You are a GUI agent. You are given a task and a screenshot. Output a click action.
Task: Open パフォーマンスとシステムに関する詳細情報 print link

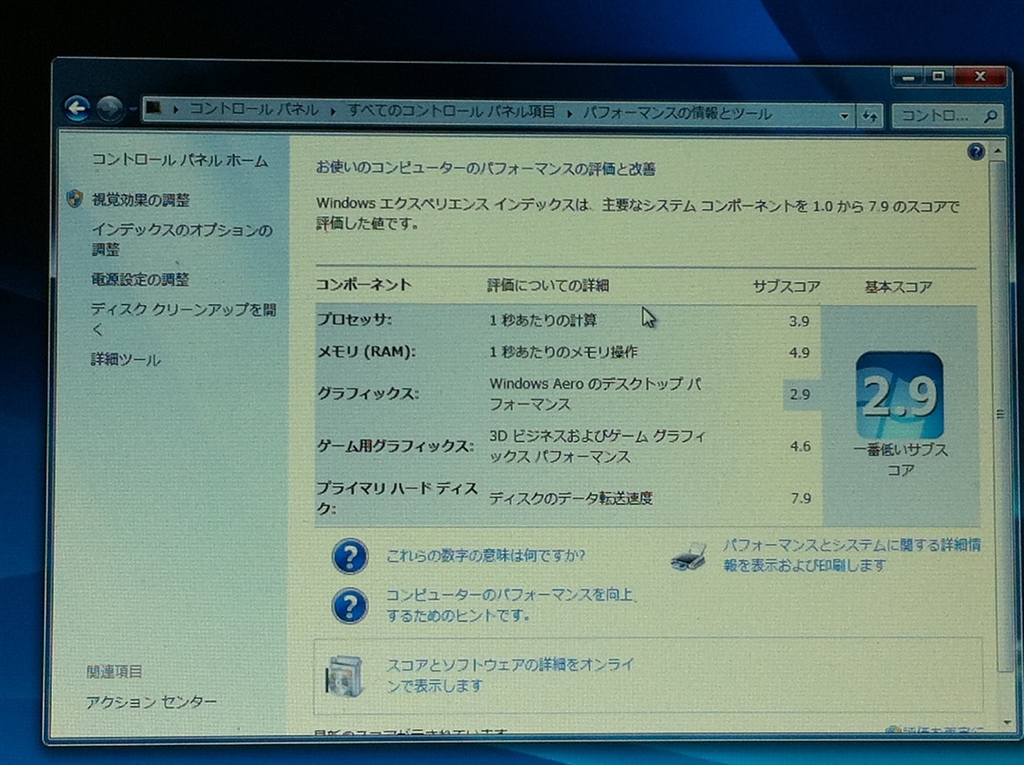coord(852,555)
